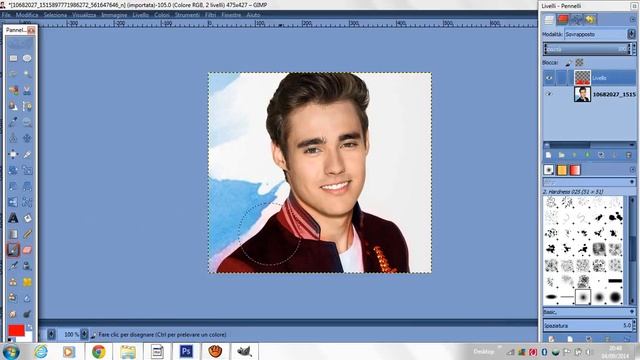The height and width of the screenshot is (360, 640).
Task: Open the Colori menu
Action: (x=162, y=15)
